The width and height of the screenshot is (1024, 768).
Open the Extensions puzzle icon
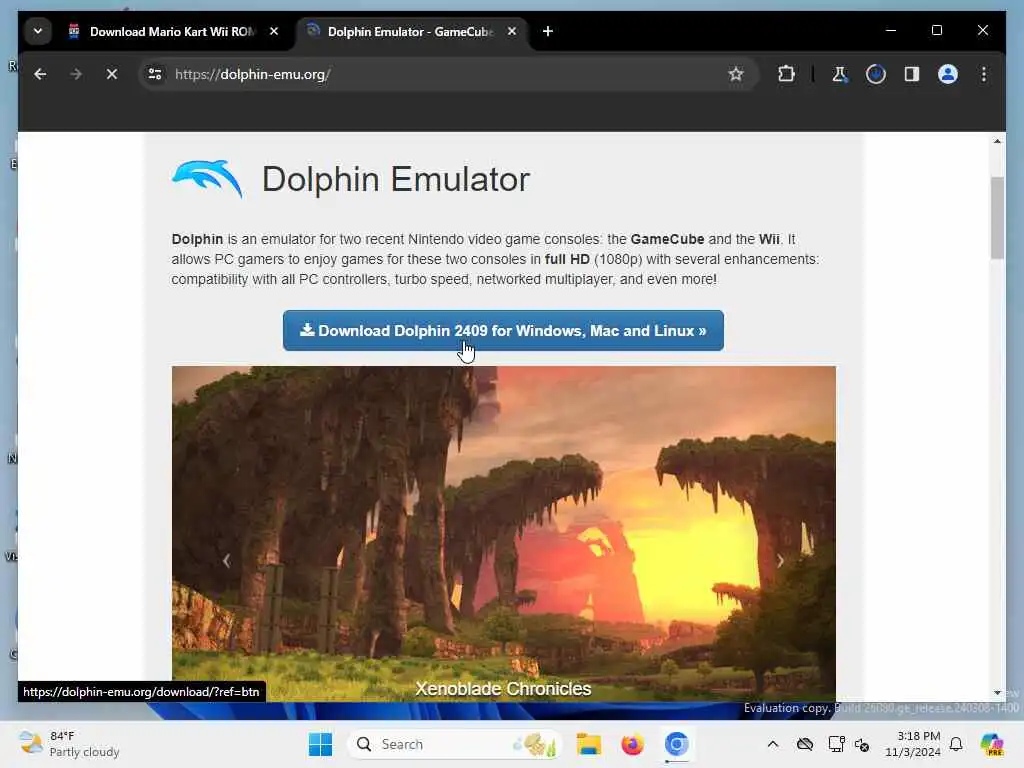coord(786,74)
